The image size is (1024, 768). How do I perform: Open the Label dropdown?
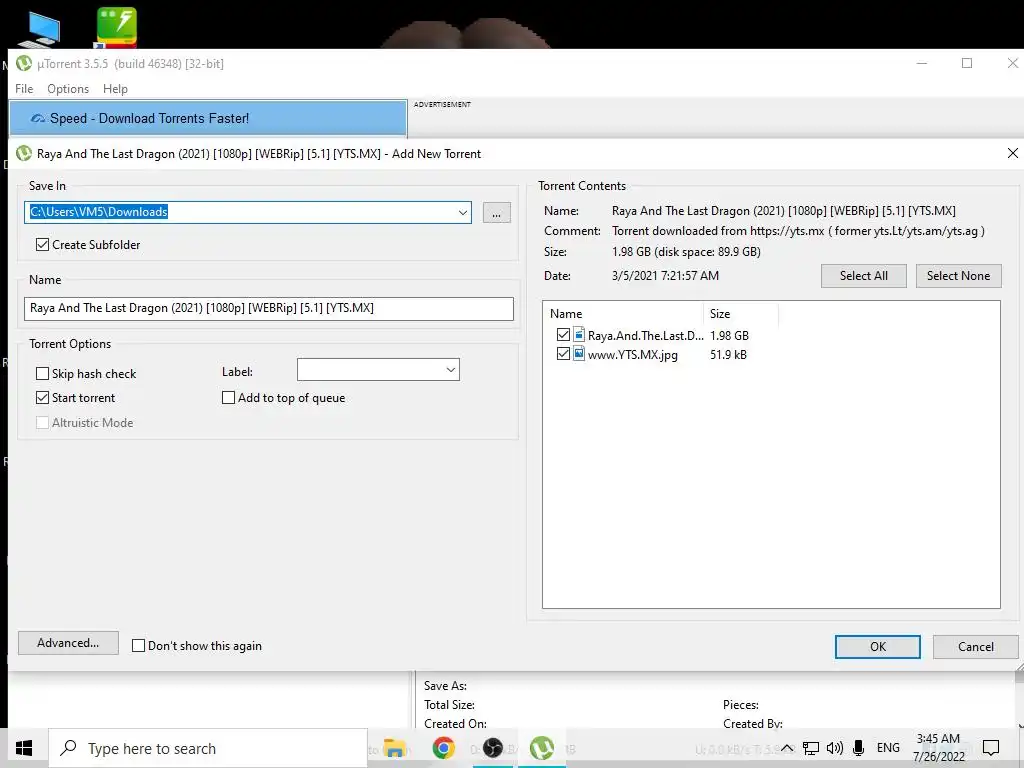click(451, 370)
